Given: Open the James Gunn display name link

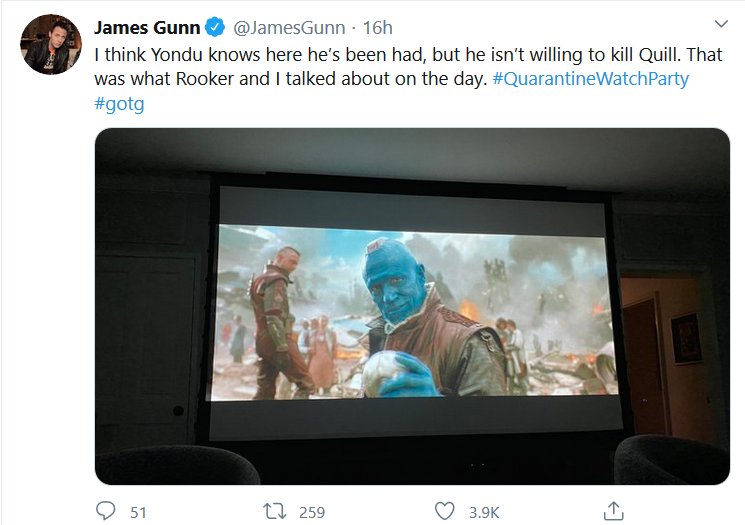Looking at the screenshot, I should [x=147, y=28].
